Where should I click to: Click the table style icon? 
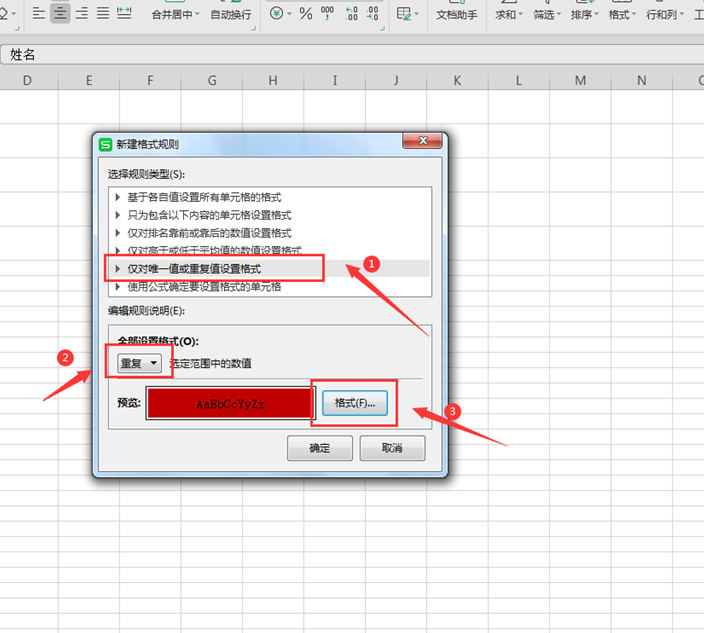pyautogui.click(x=404, y=14)
